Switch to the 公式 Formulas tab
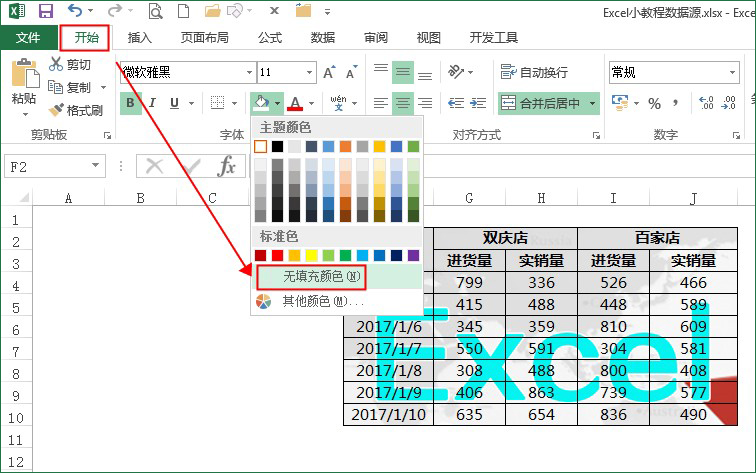The height and width of the screenshot is (473, 756). click(270, 37)
